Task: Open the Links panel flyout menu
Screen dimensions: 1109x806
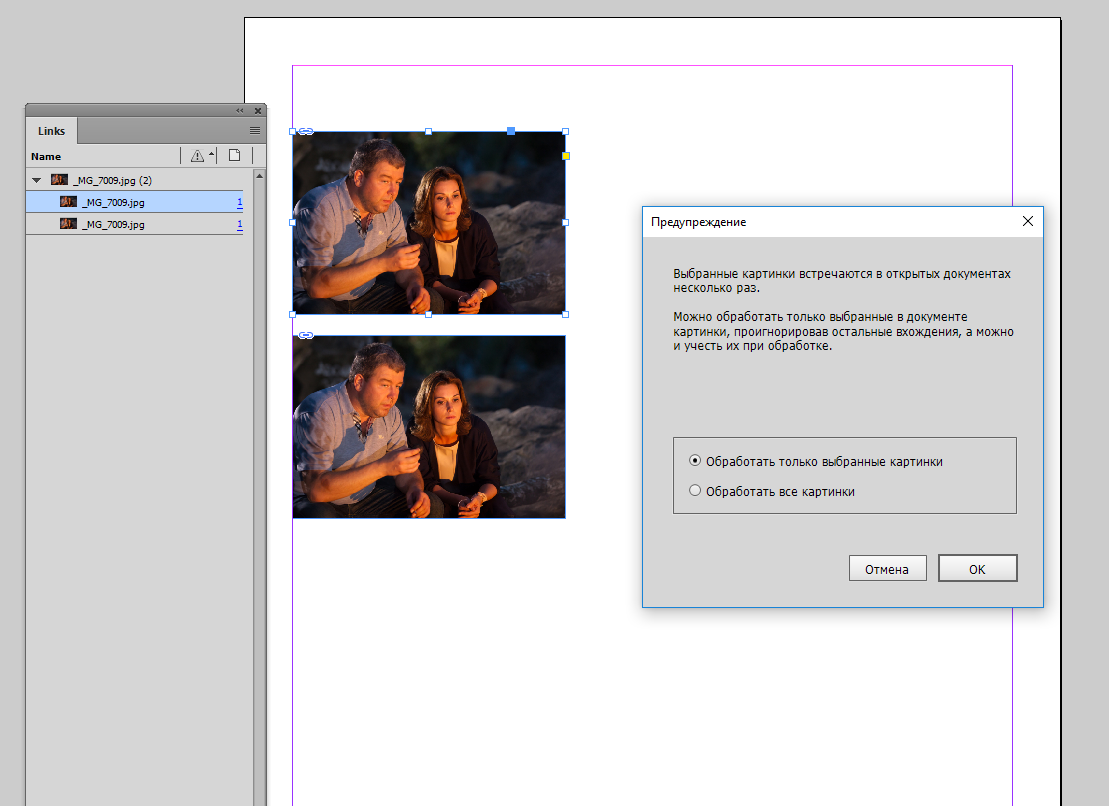Action: (x=255, y=131)
